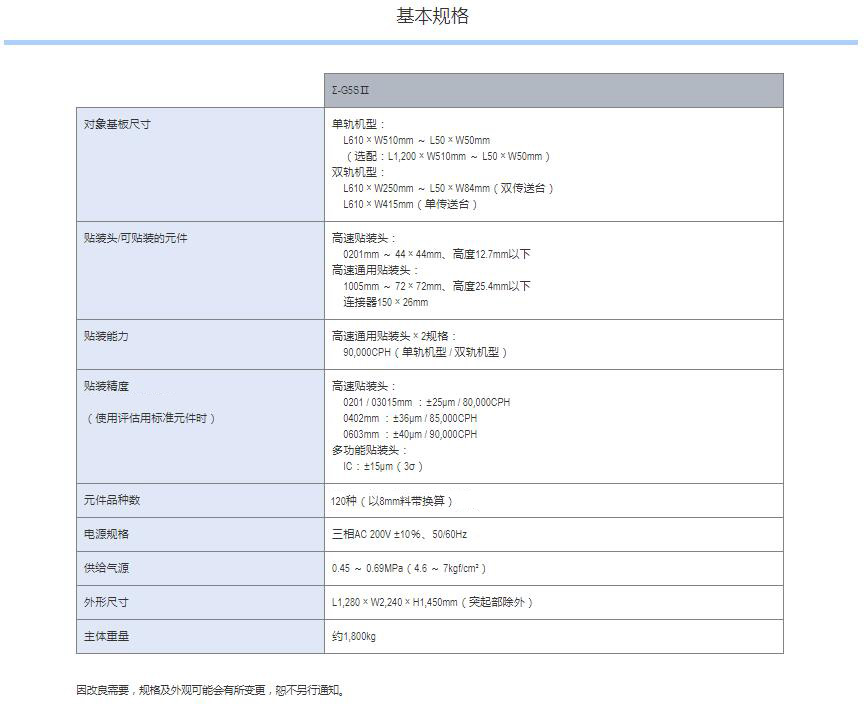Click the 连接器150 × 26mm line
The height and width of the screenshot is (708, 867).
coord(385,302)
